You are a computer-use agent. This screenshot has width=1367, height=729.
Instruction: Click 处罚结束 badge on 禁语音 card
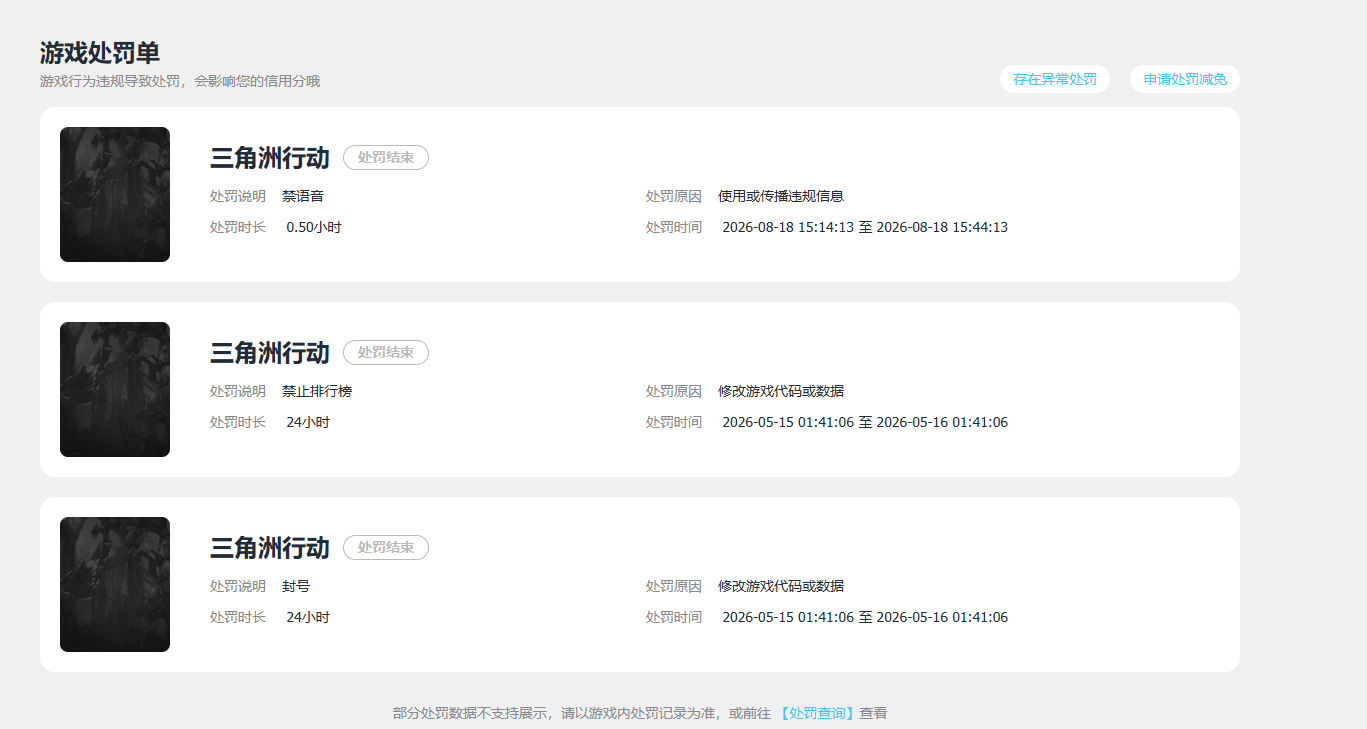[x=386, y=157]
